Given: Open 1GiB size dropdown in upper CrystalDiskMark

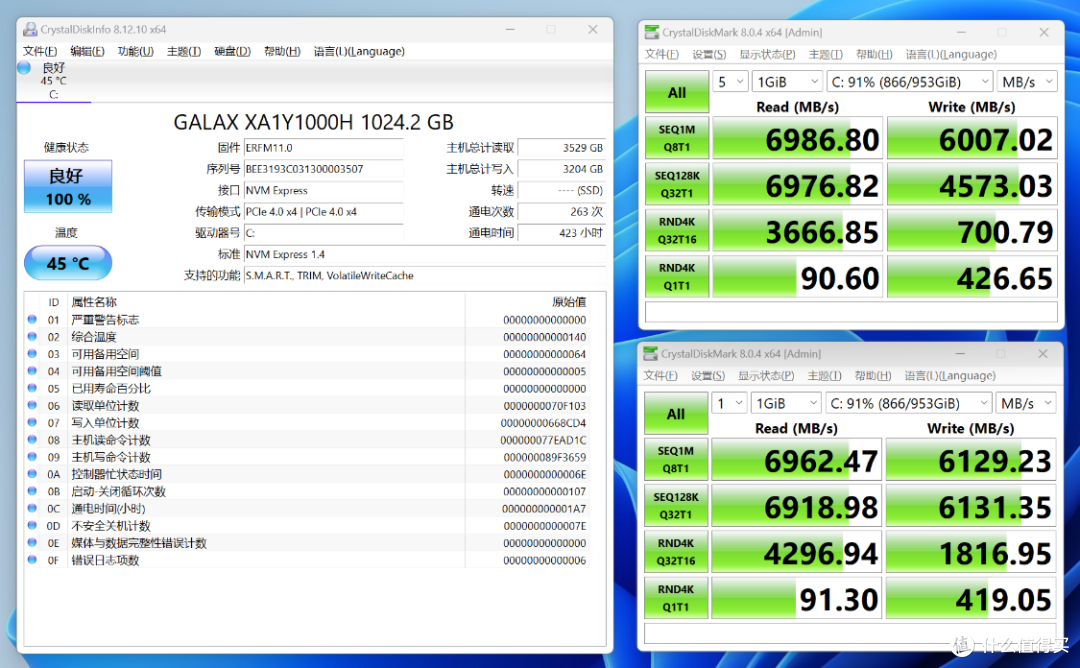Looking at the screenshot, I should (x=787, y=82).
